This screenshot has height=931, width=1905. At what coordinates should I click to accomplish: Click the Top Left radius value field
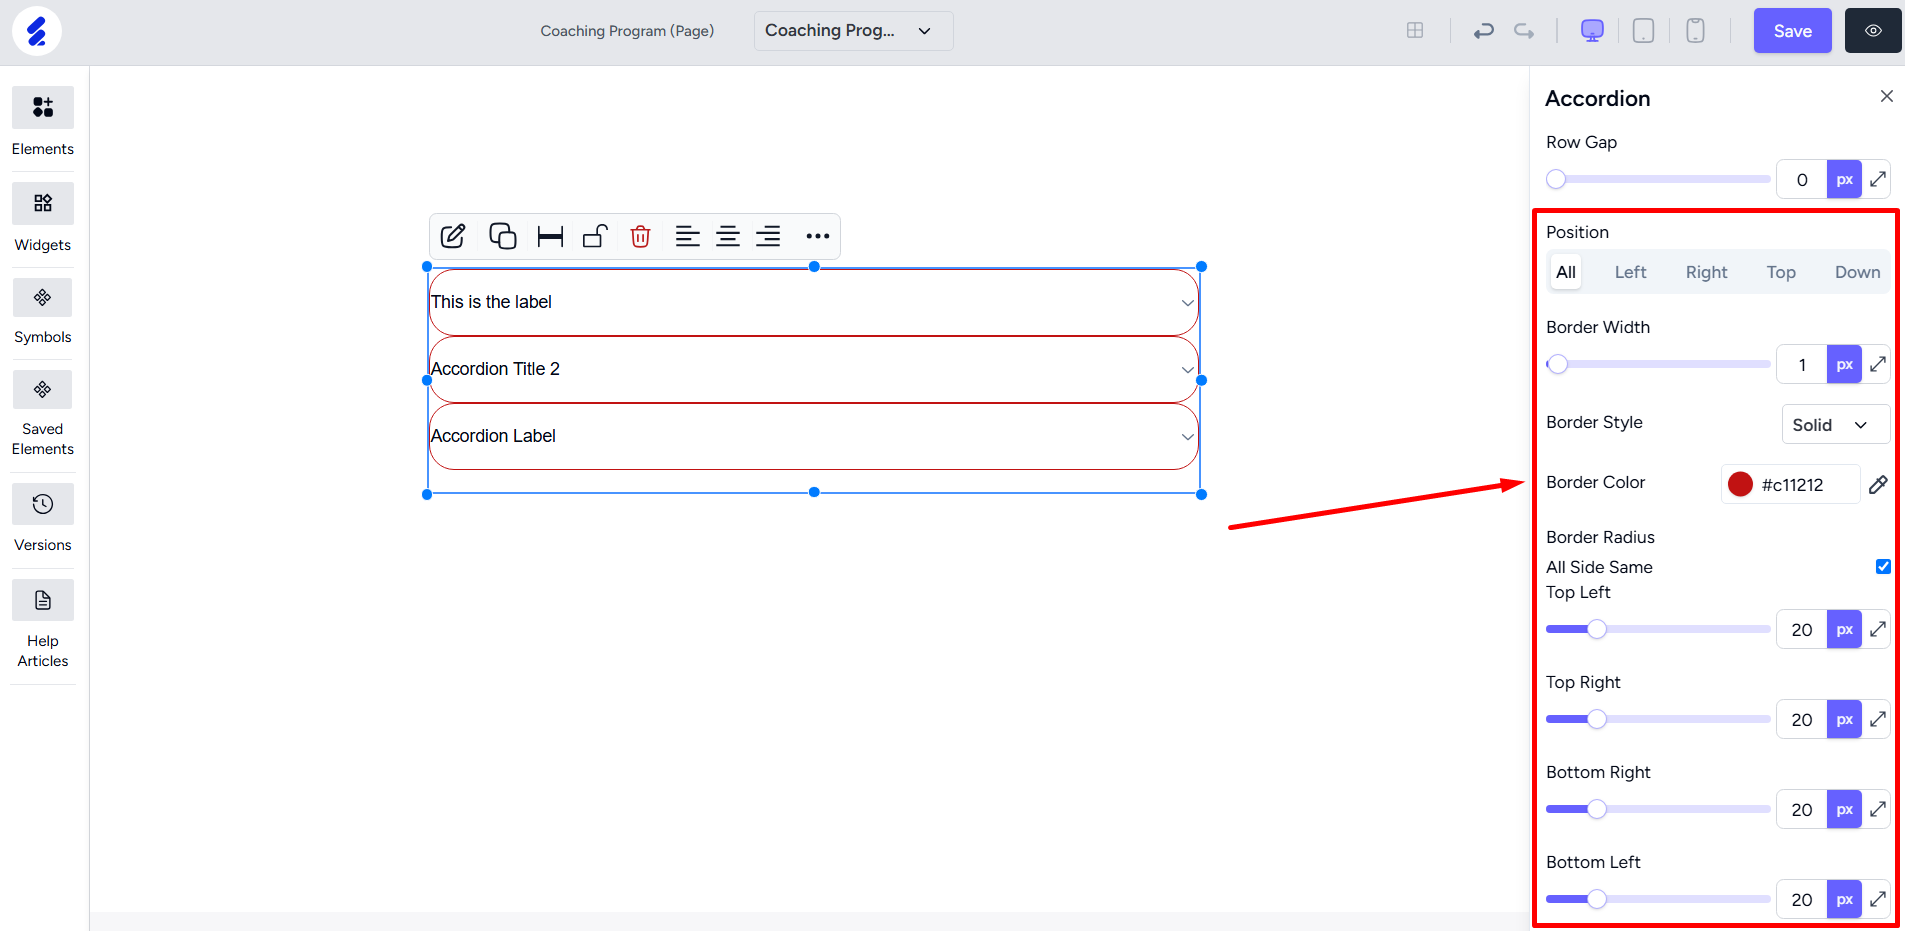point(1802,629)
